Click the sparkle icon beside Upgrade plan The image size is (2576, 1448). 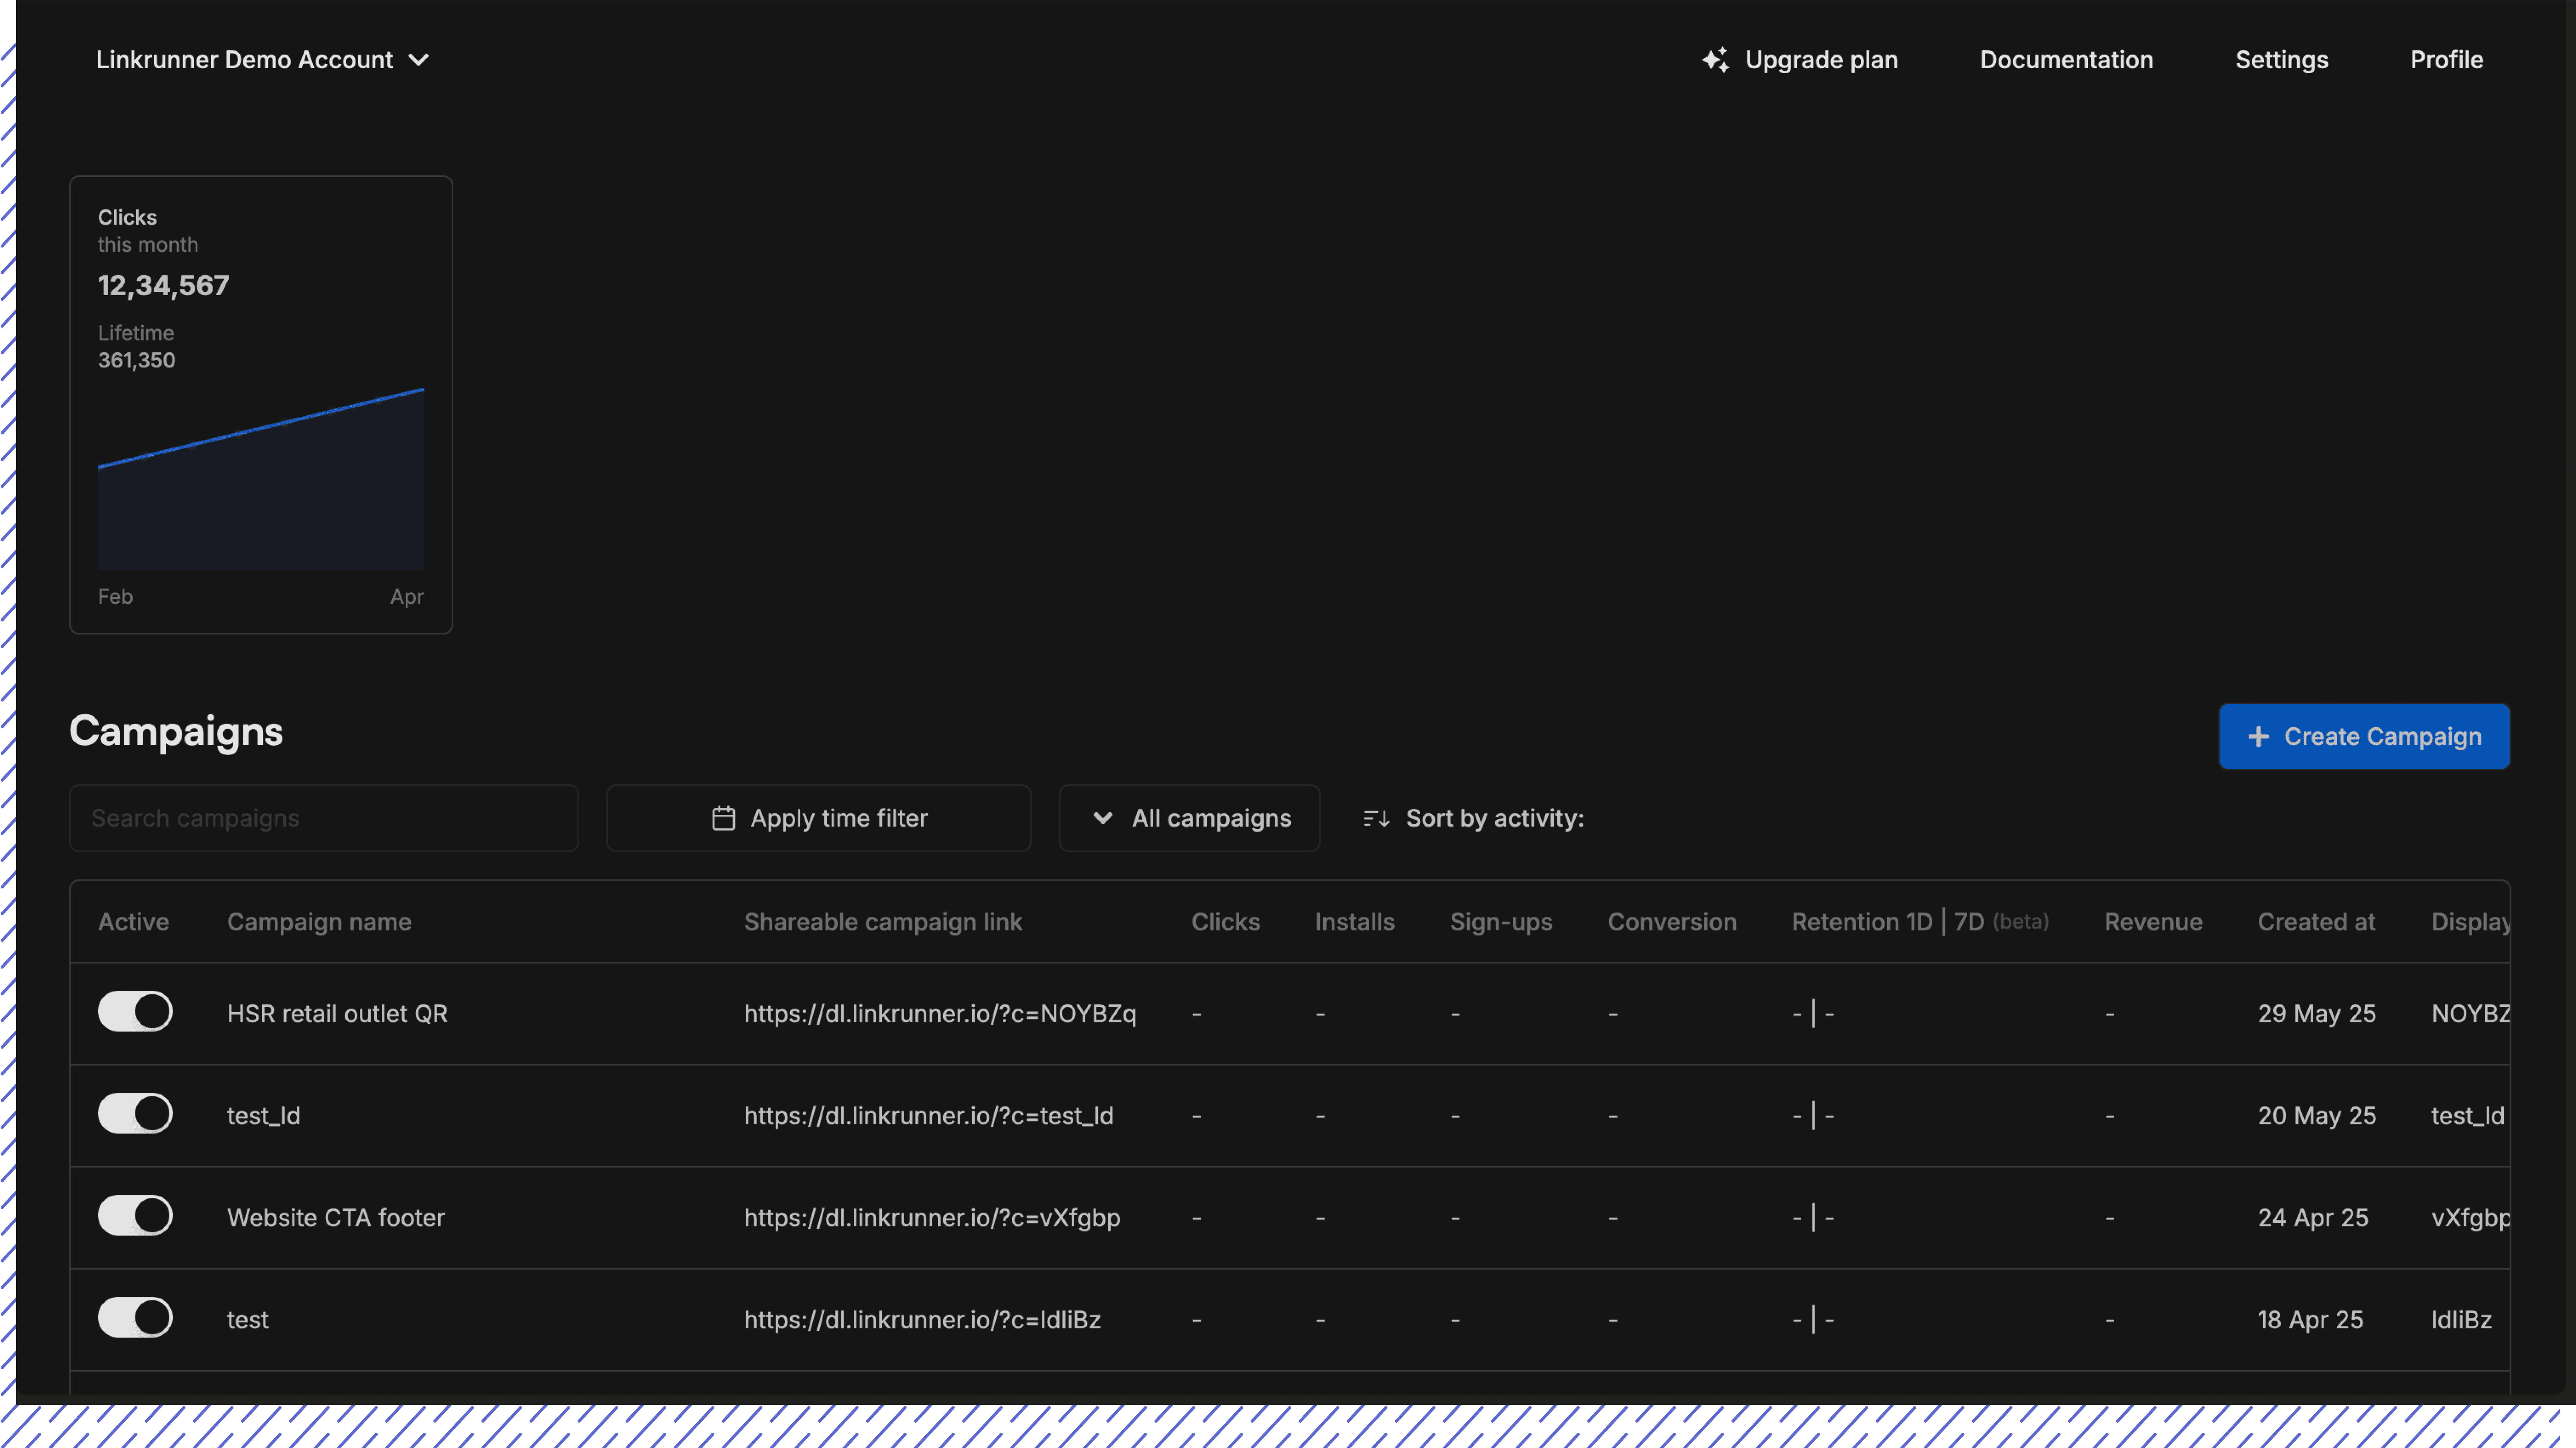pos(1715,60)
